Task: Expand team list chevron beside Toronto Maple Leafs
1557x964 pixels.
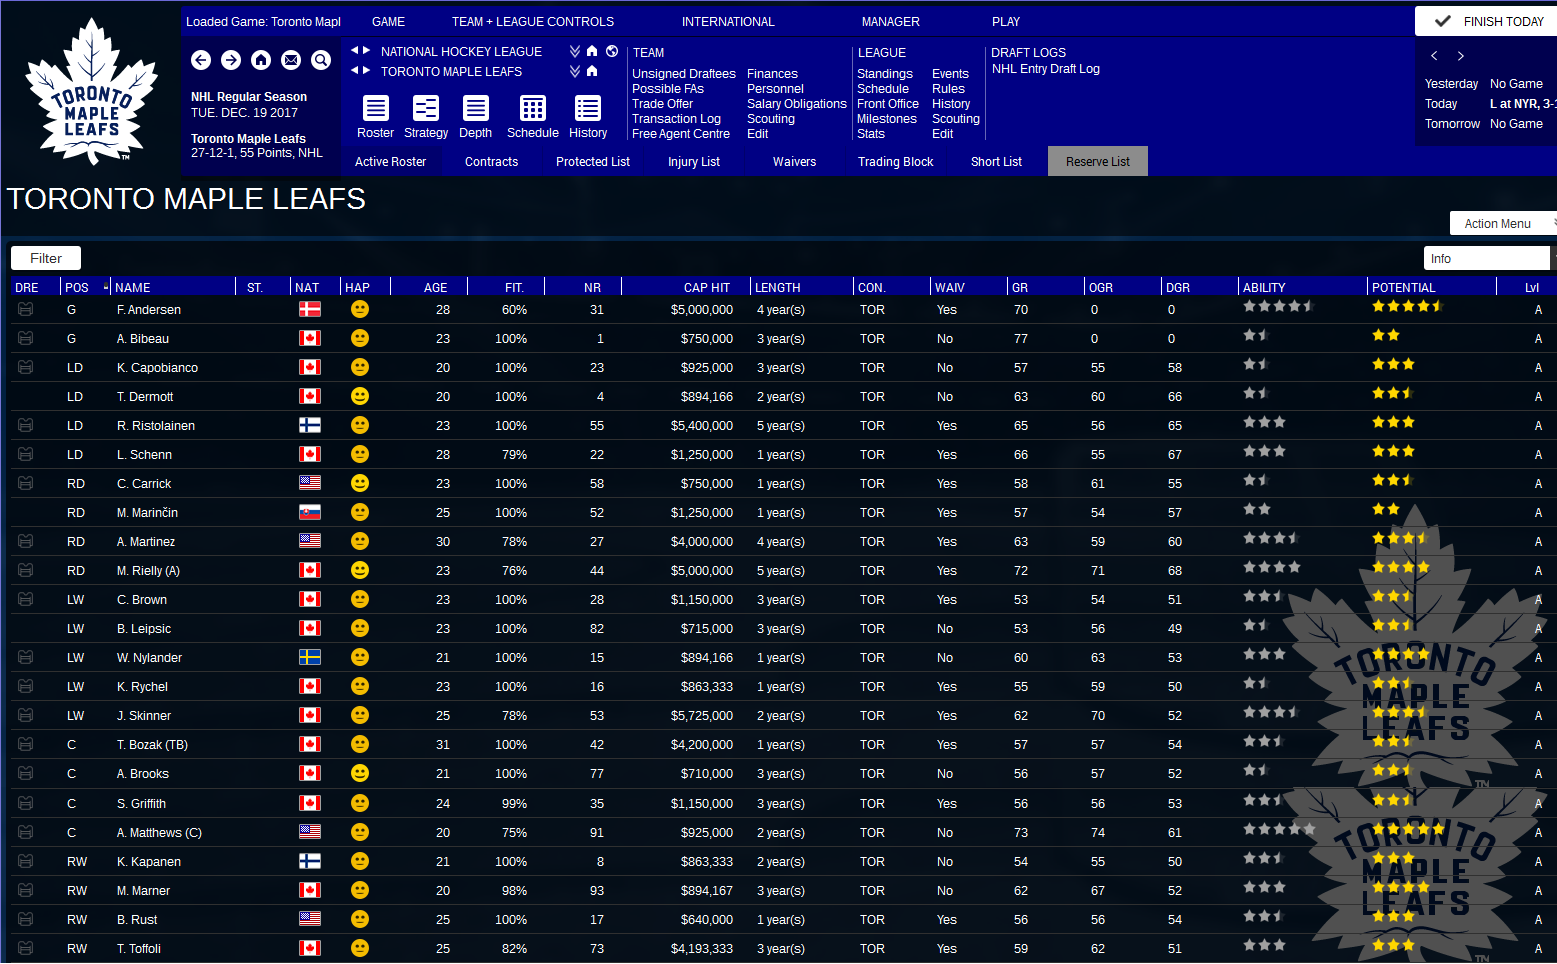Action: pos(575,71)
